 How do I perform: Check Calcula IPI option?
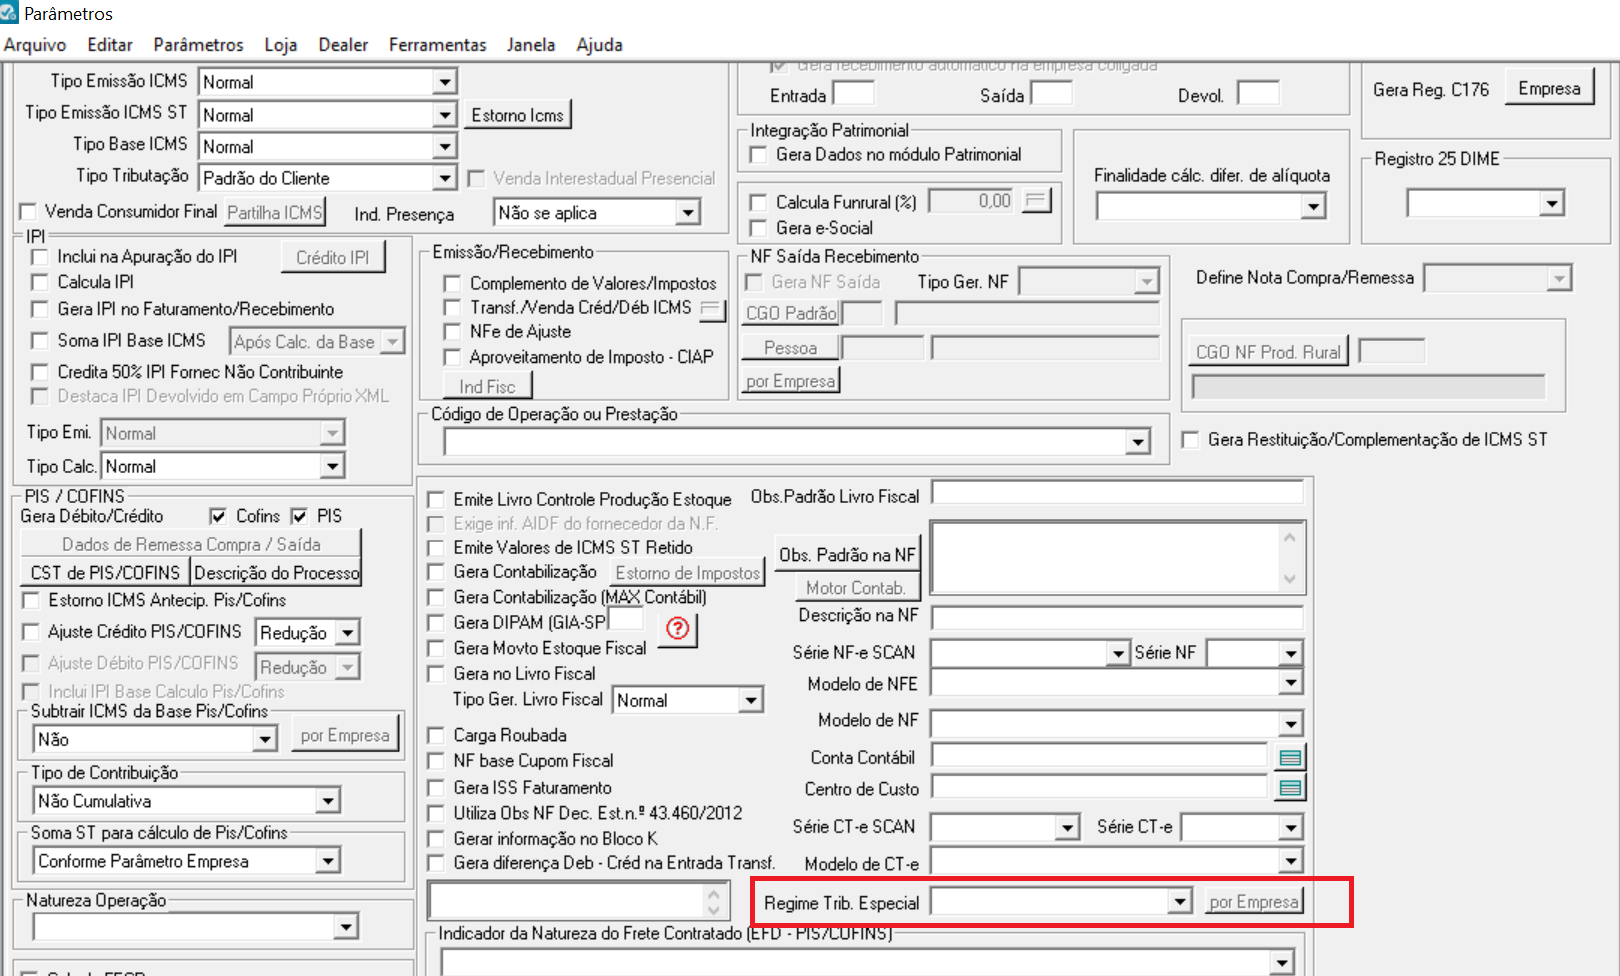pos(40,283)
